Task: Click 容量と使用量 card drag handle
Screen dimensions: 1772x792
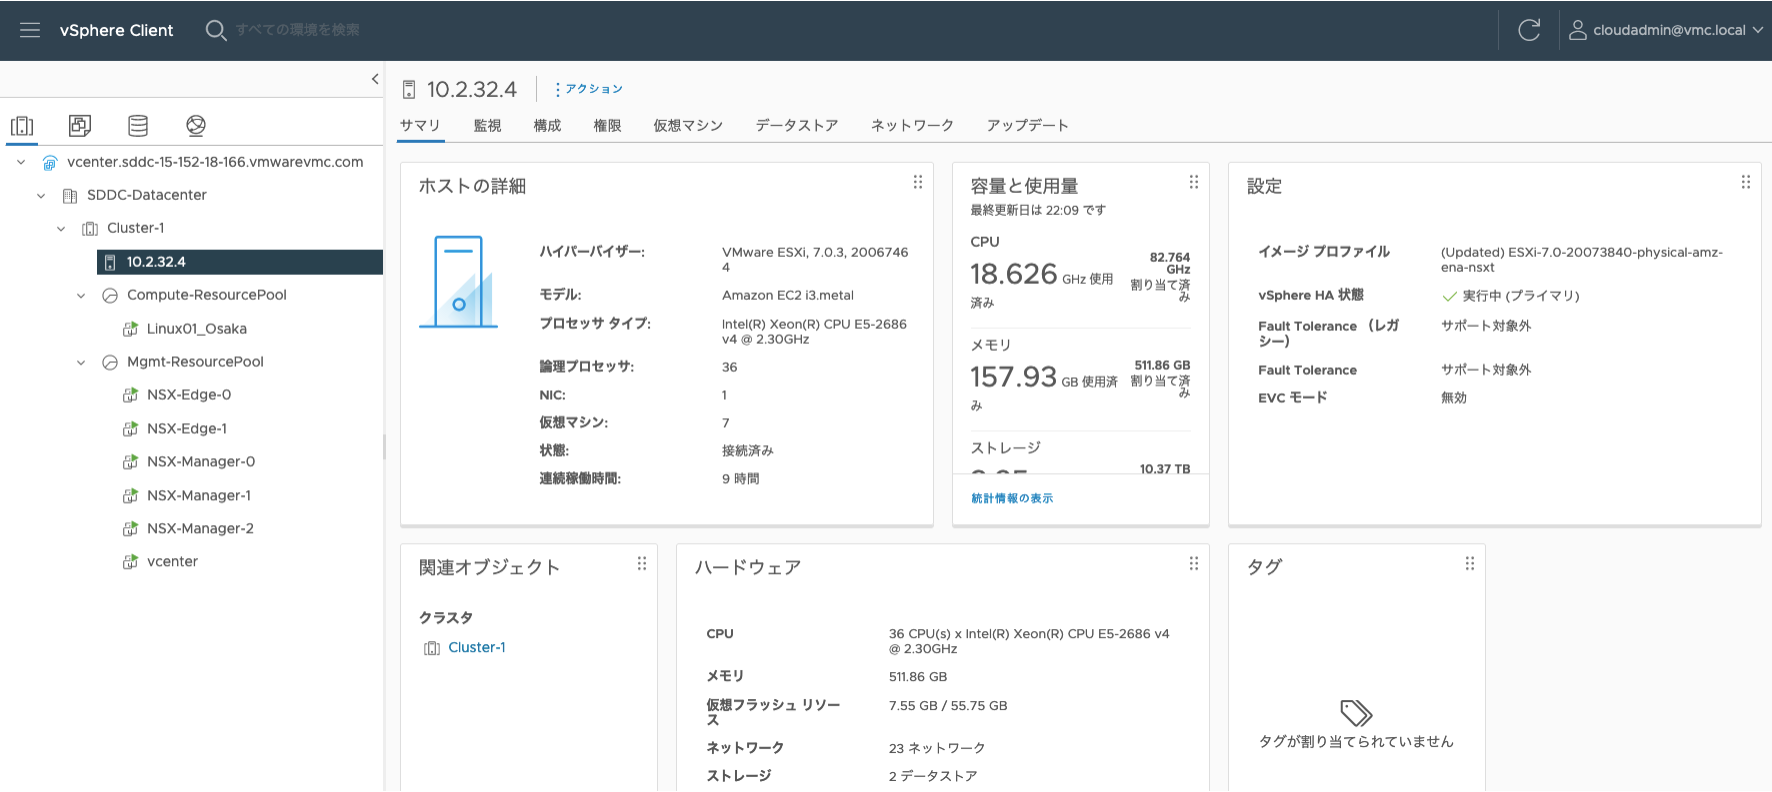Action: point(1194,182)
